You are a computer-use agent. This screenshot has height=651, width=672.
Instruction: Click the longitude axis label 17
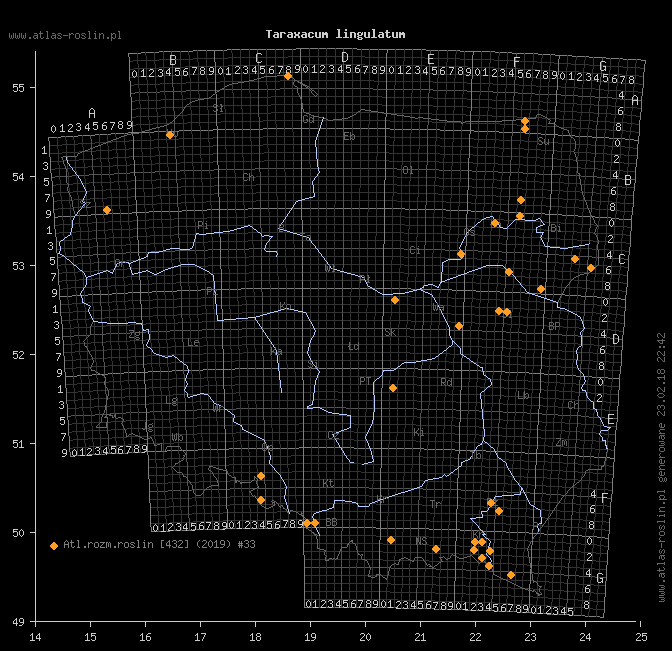click(x=200, y=637)
